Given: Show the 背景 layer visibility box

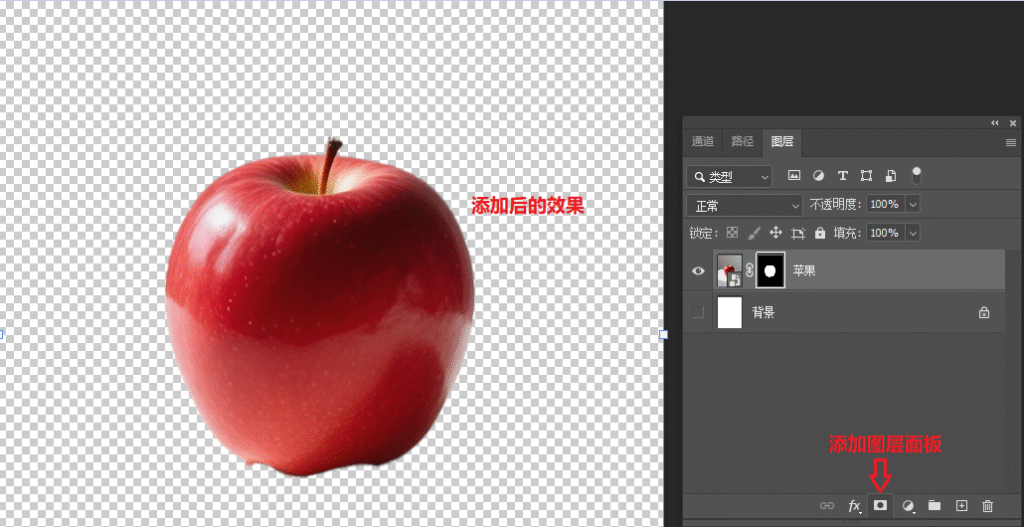Looking at the screenshot, I should pos(698,313).
